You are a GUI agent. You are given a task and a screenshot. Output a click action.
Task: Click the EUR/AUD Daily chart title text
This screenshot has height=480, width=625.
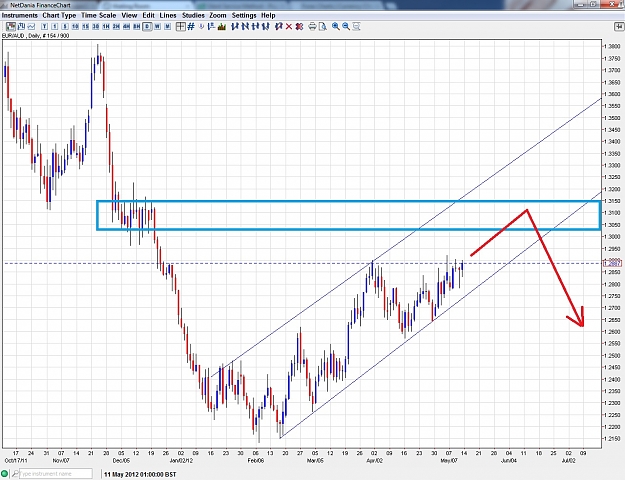[x=35, y=36]
